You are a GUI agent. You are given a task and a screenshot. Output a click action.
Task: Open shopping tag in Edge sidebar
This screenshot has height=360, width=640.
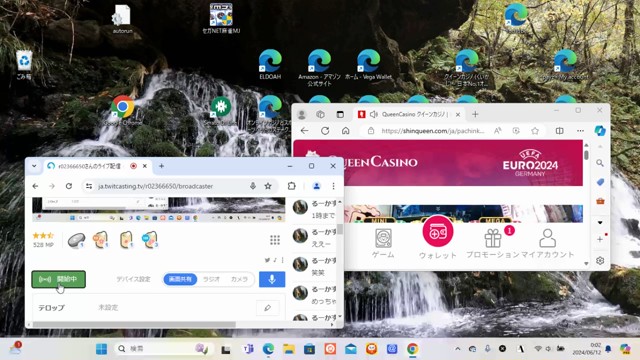pyautogui.click(x=600, y=182)
